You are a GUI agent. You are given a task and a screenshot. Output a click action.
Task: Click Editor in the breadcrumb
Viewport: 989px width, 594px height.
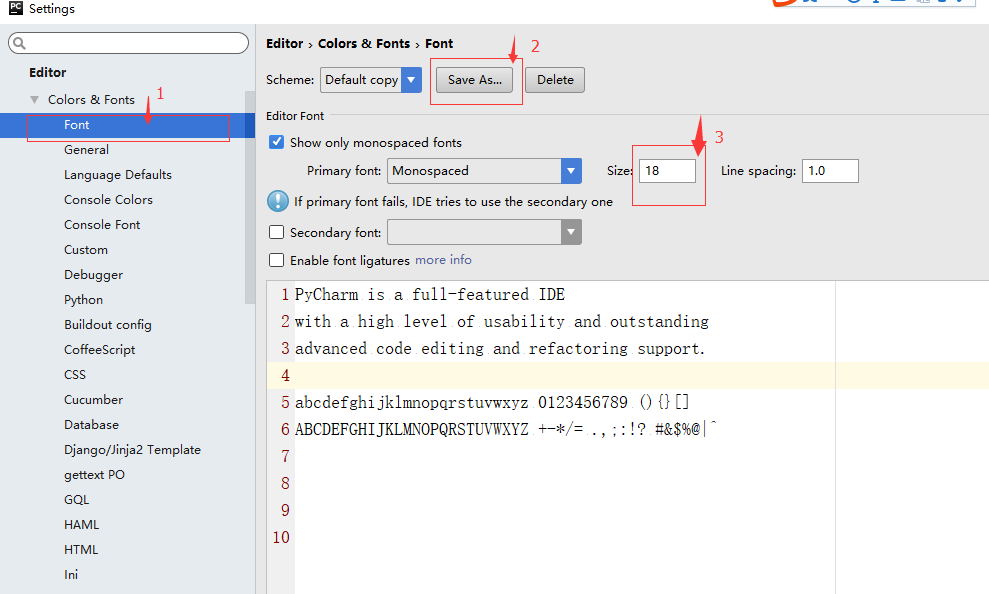pyautogui.click(x=284, y=44)
